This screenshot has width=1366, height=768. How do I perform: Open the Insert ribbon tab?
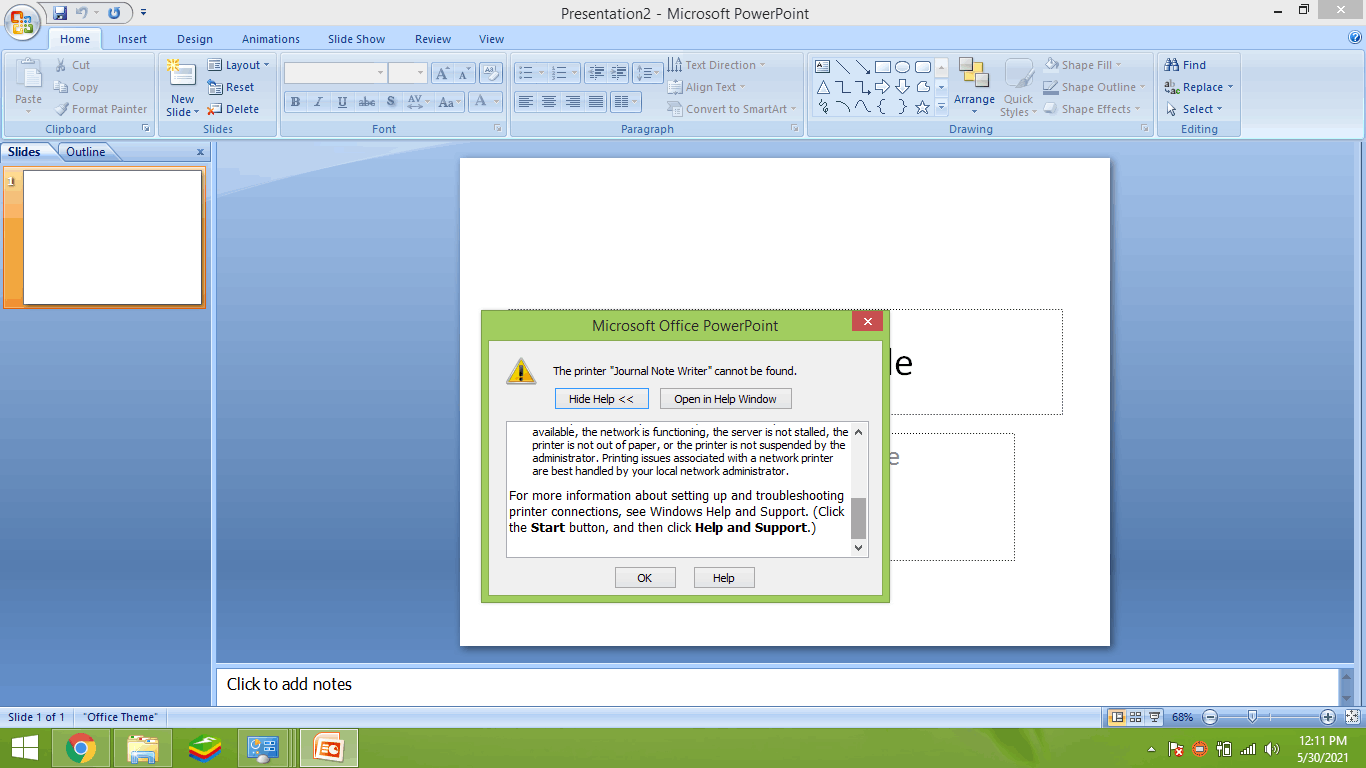click(132, 39)
